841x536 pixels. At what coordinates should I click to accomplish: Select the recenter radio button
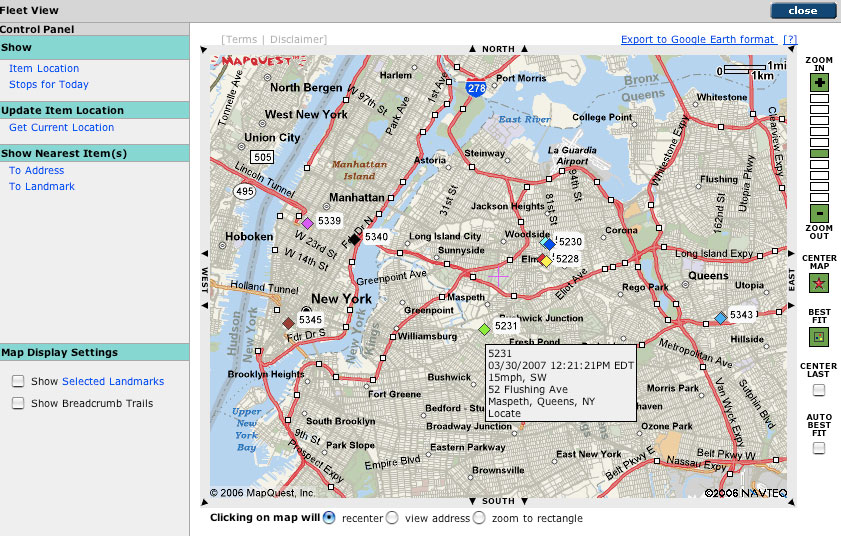[329, 518]
